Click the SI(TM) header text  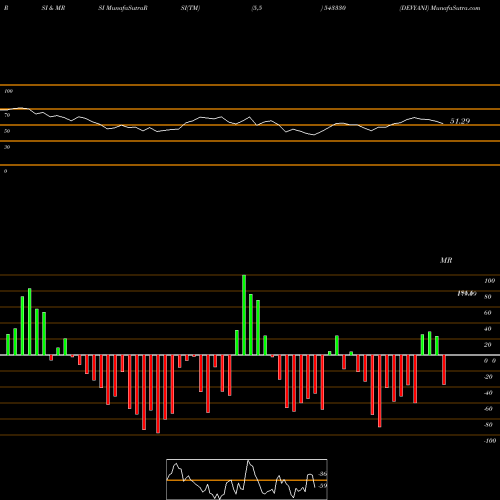pos(190,8)
